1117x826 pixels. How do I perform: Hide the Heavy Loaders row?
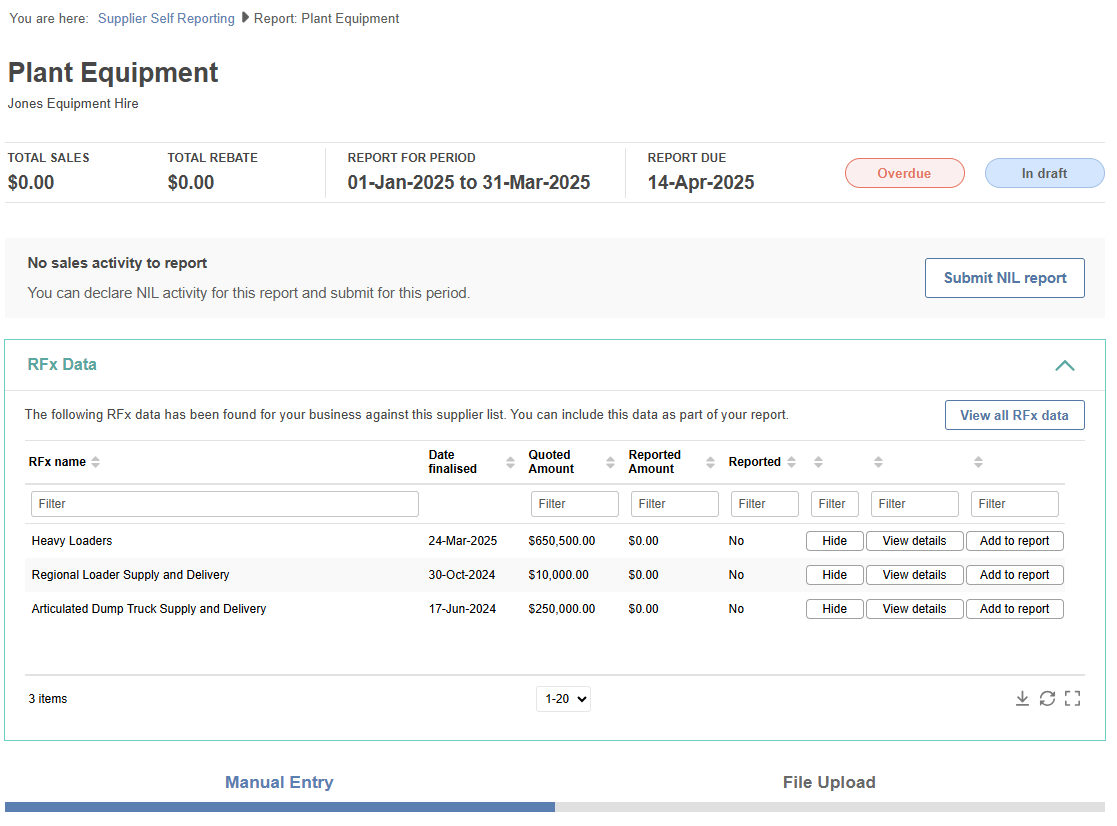pyautogui.click(x=834, y=541)
